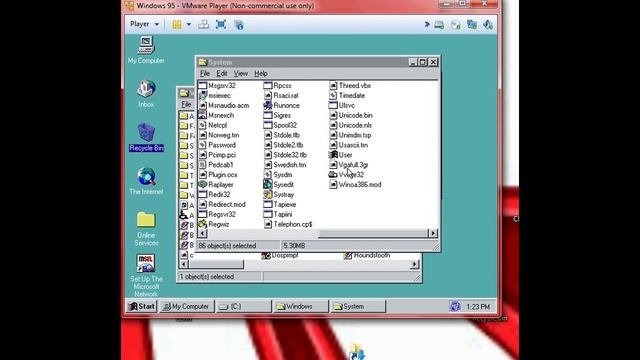640x360 pixels.
Task: Switch to Windows taskbar button
Action: 300,306
